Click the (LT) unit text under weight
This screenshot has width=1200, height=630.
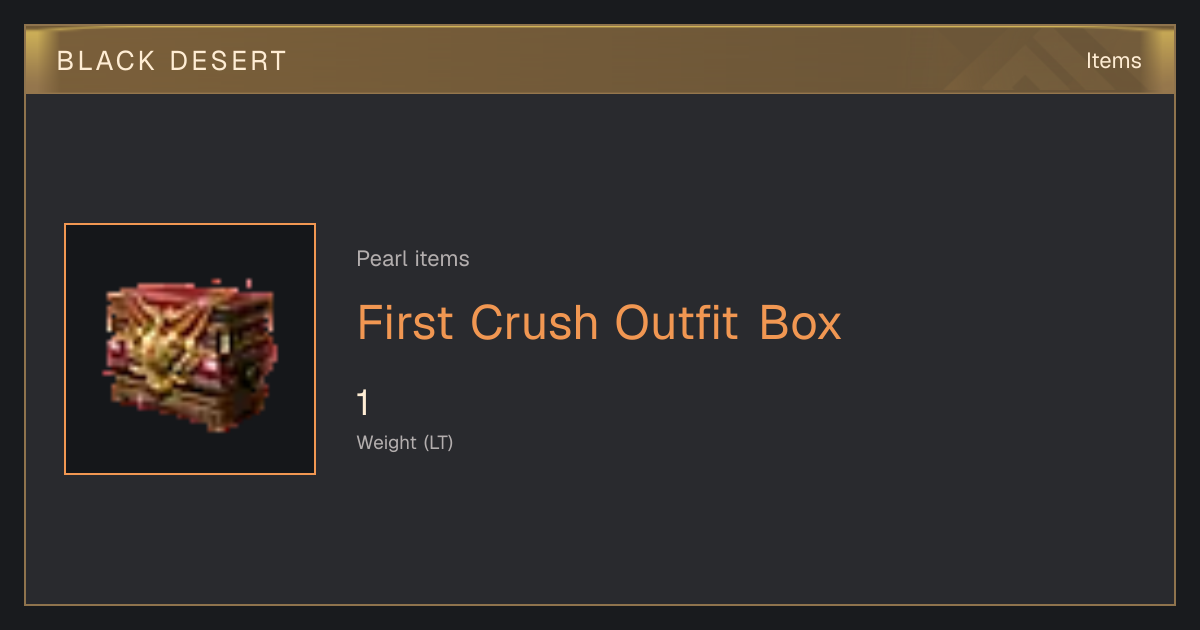[x=438, y=442]
